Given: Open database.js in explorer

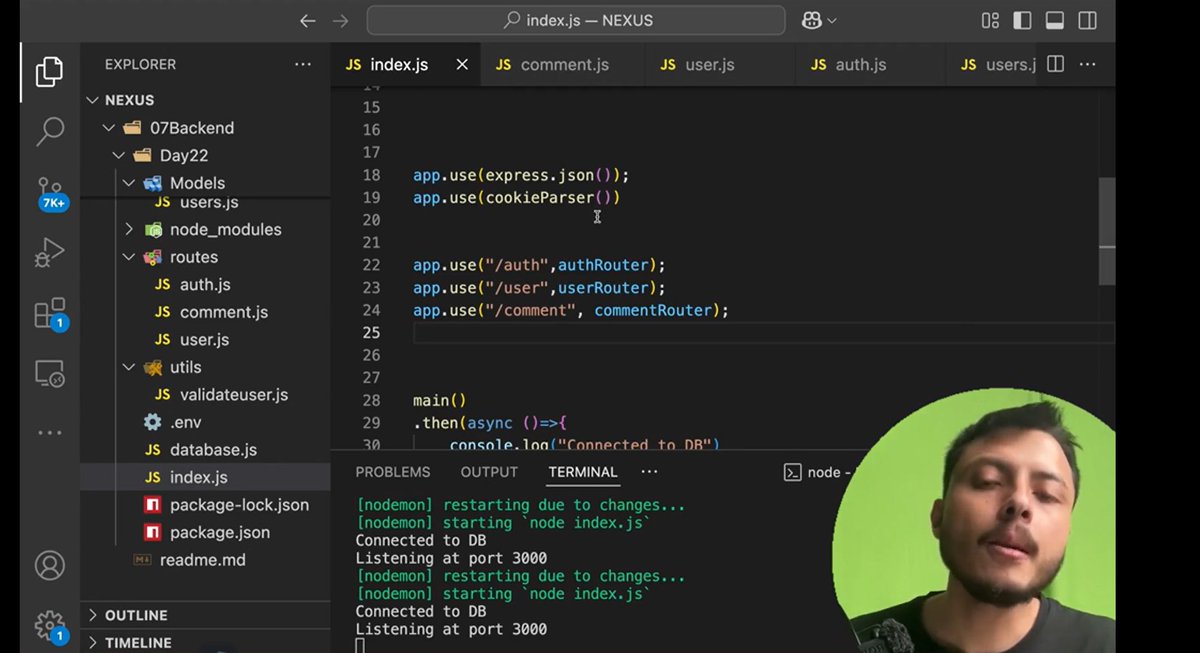Looking at the screenshot, I should click(x=205, y=450).
